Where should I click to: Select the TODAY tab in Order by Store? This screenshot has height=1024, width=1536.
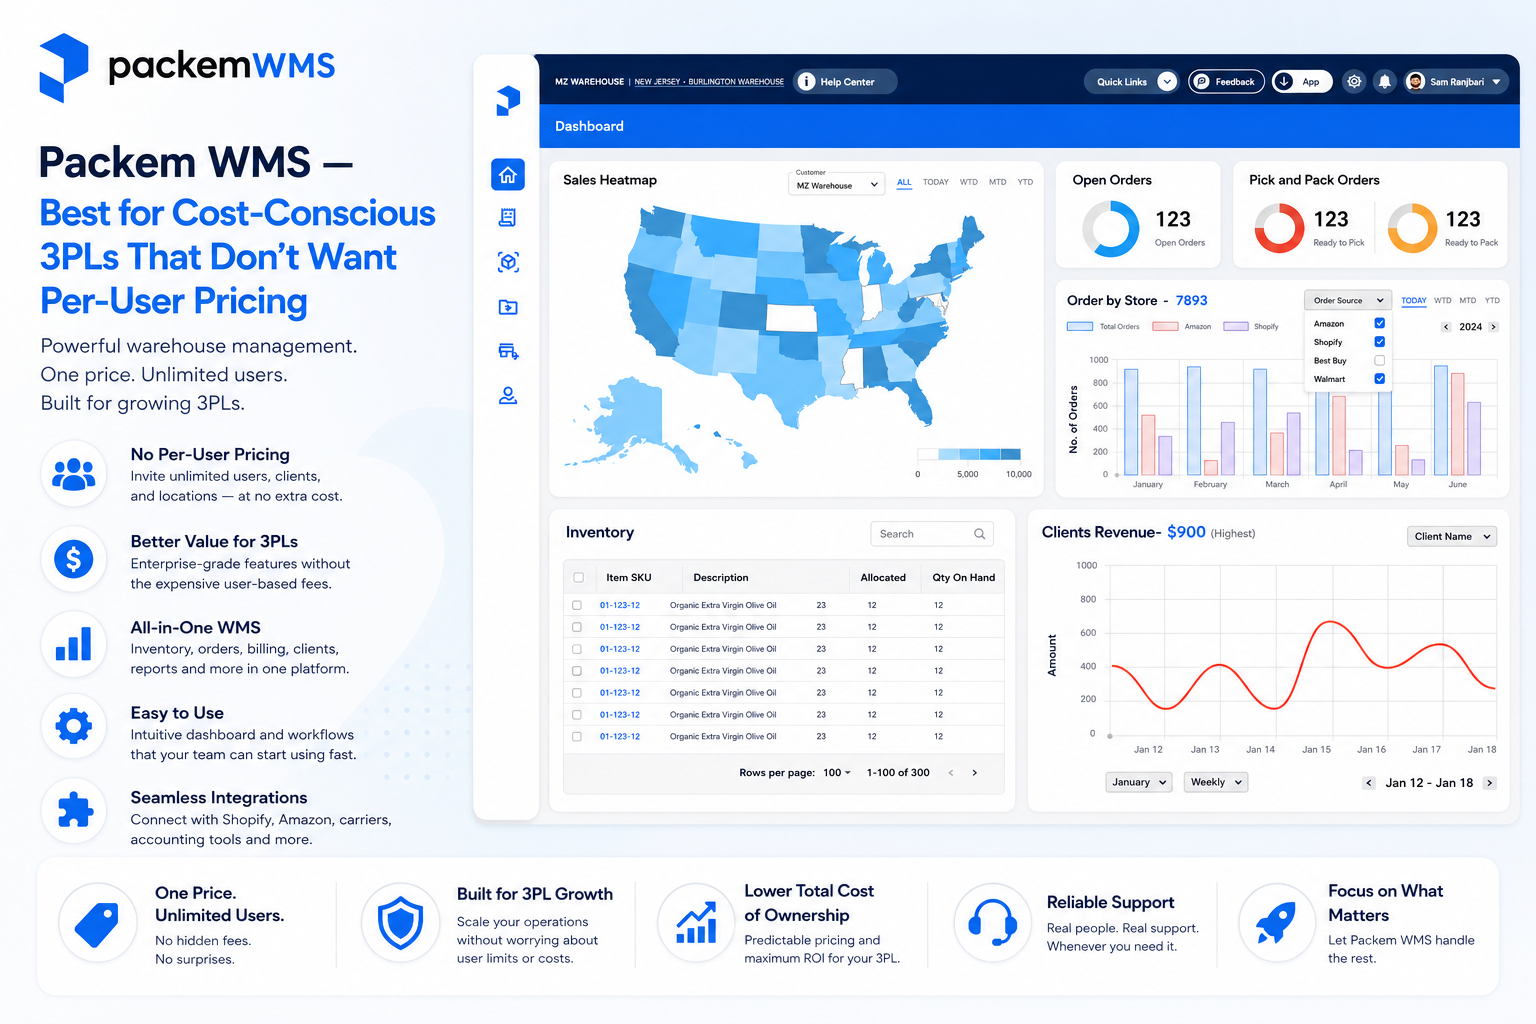(x=1414, y=301)
